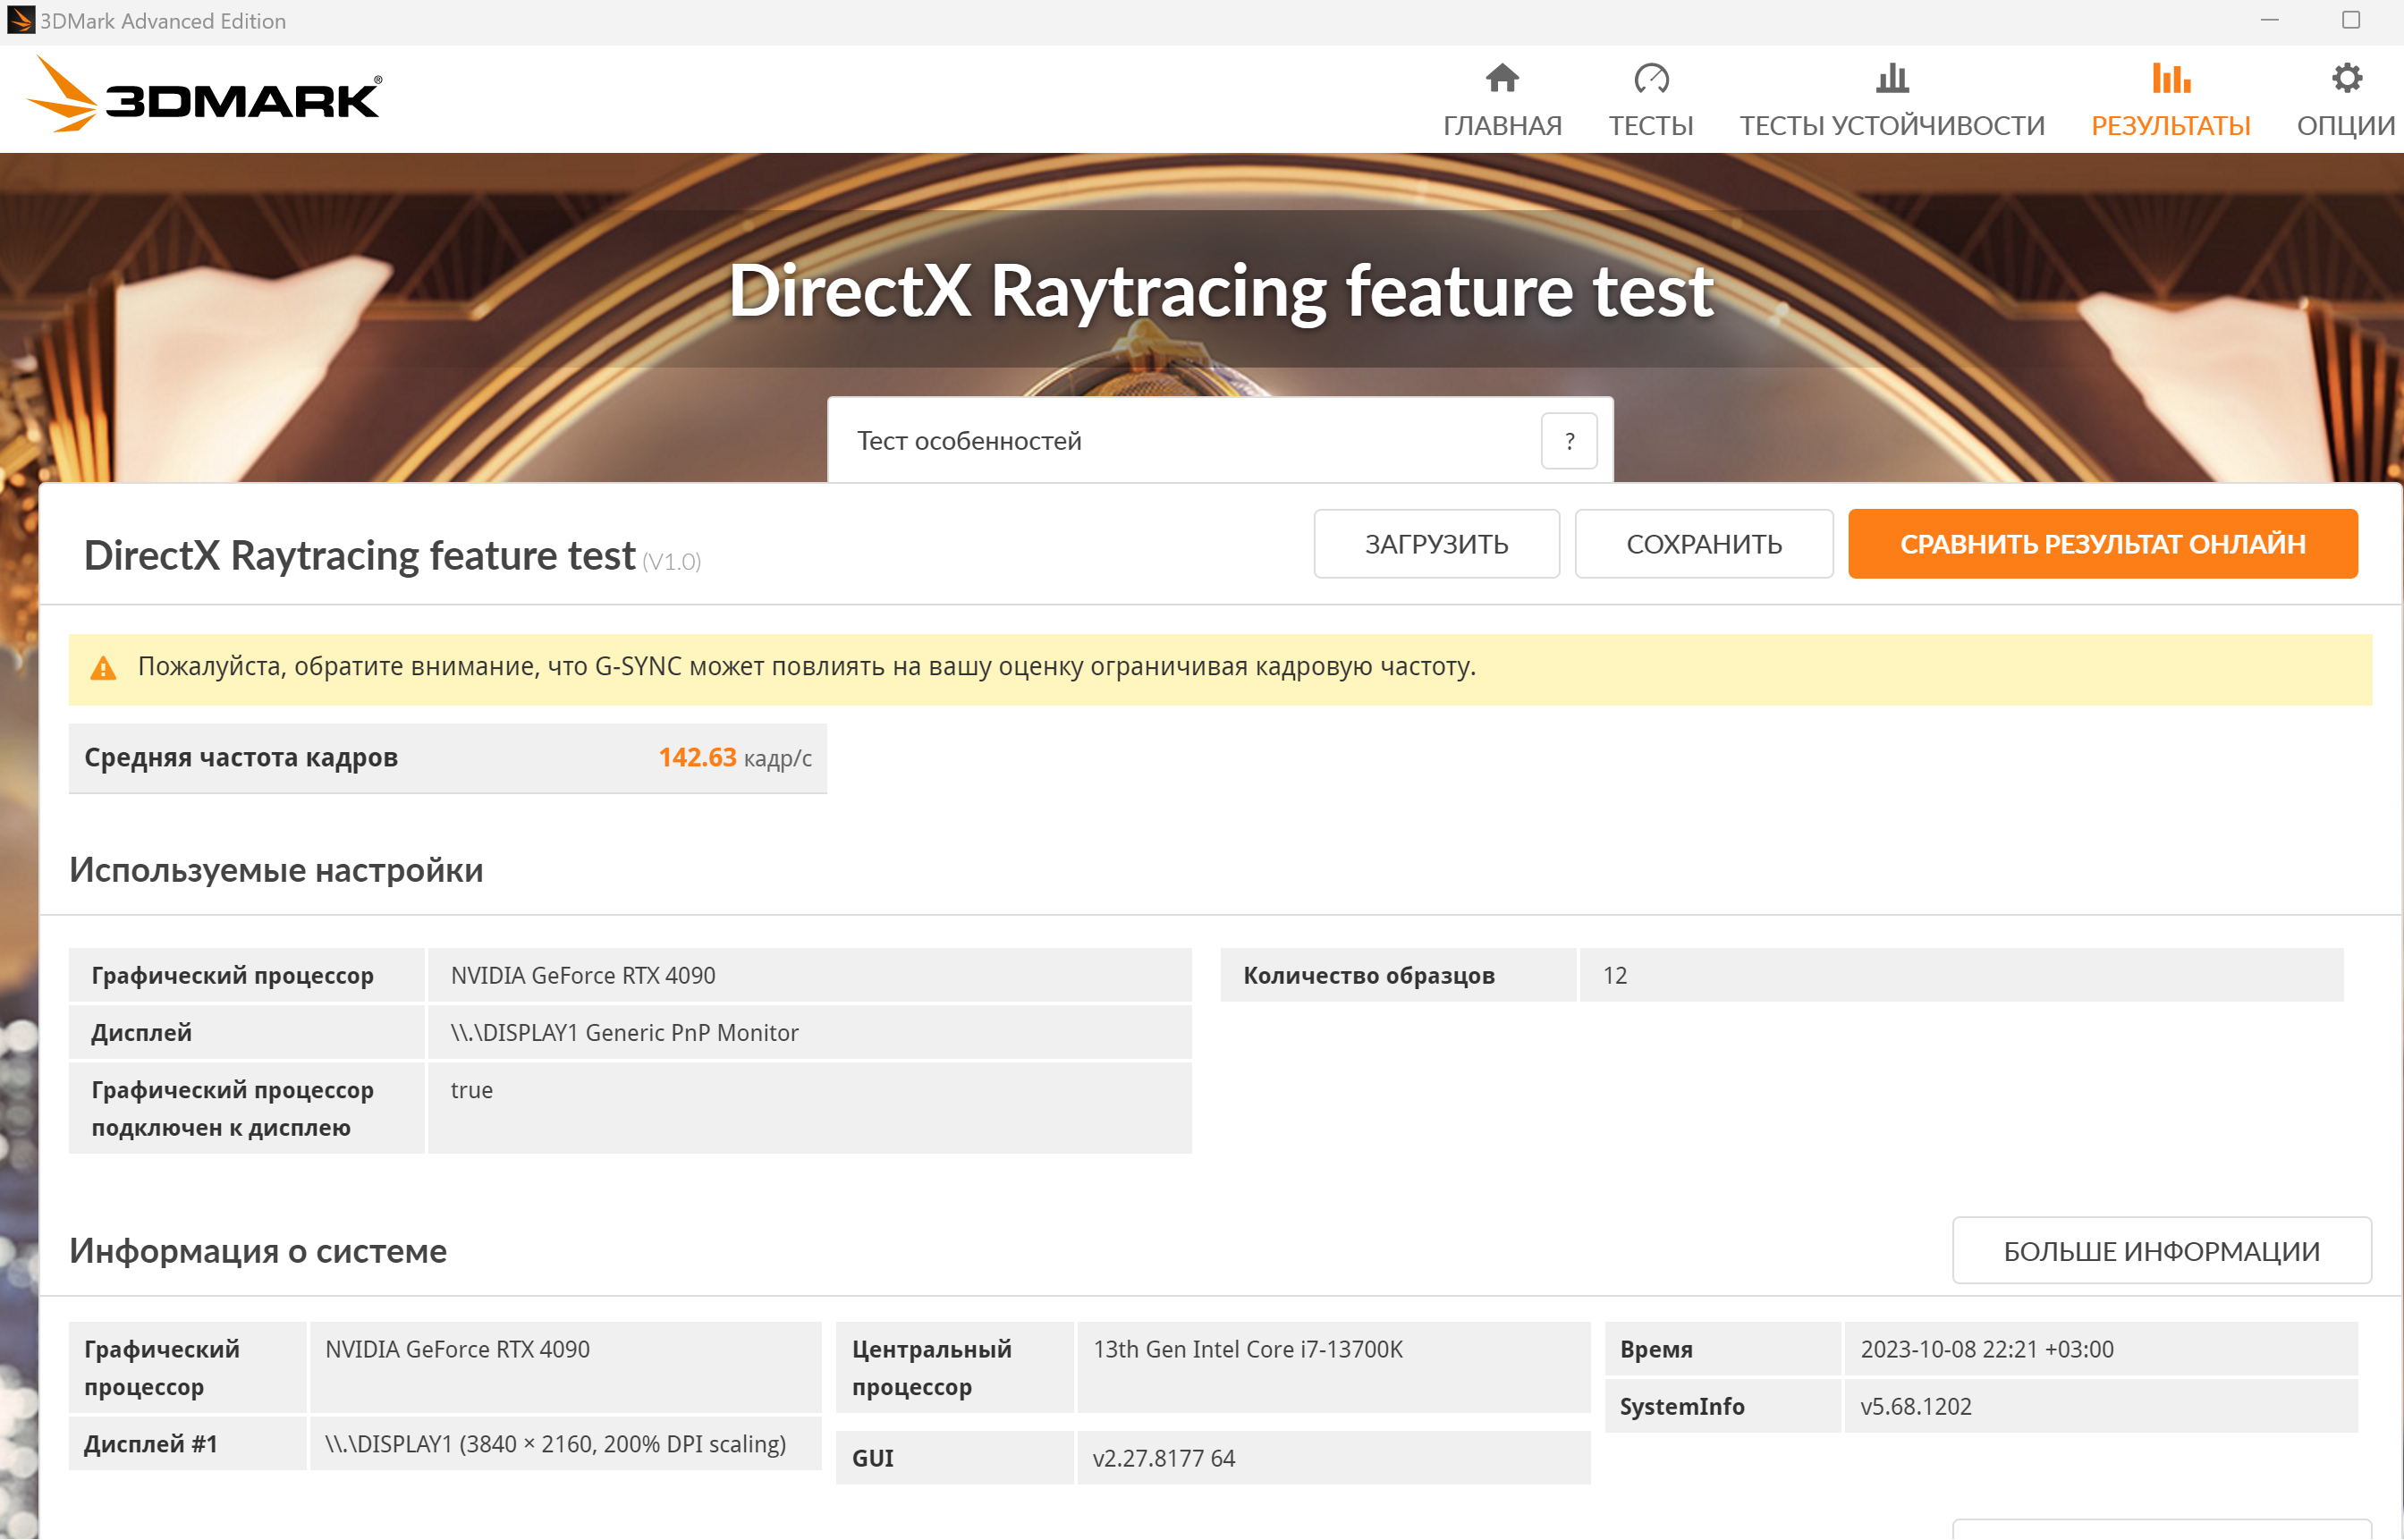Click the G-SYNC warning triangle icon

103,668
